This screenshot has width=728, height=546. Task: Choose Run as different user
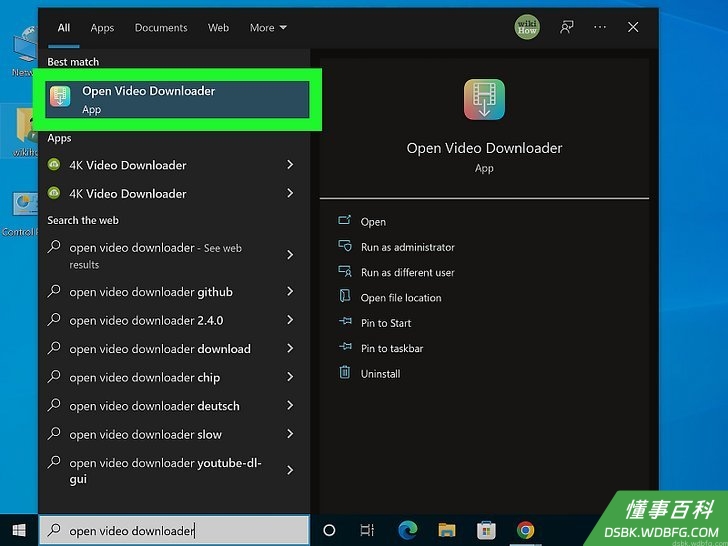[408, 273]
